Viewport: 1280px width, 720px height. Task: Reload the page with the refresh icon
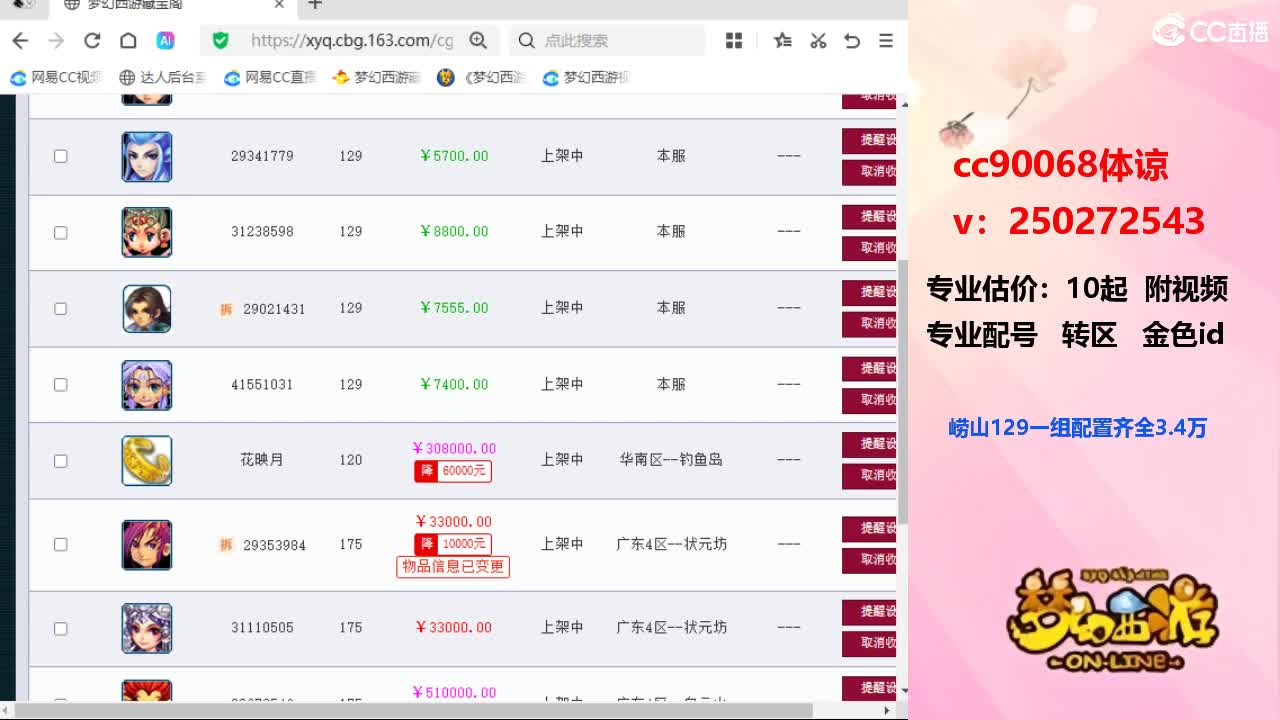click(92, 41)
